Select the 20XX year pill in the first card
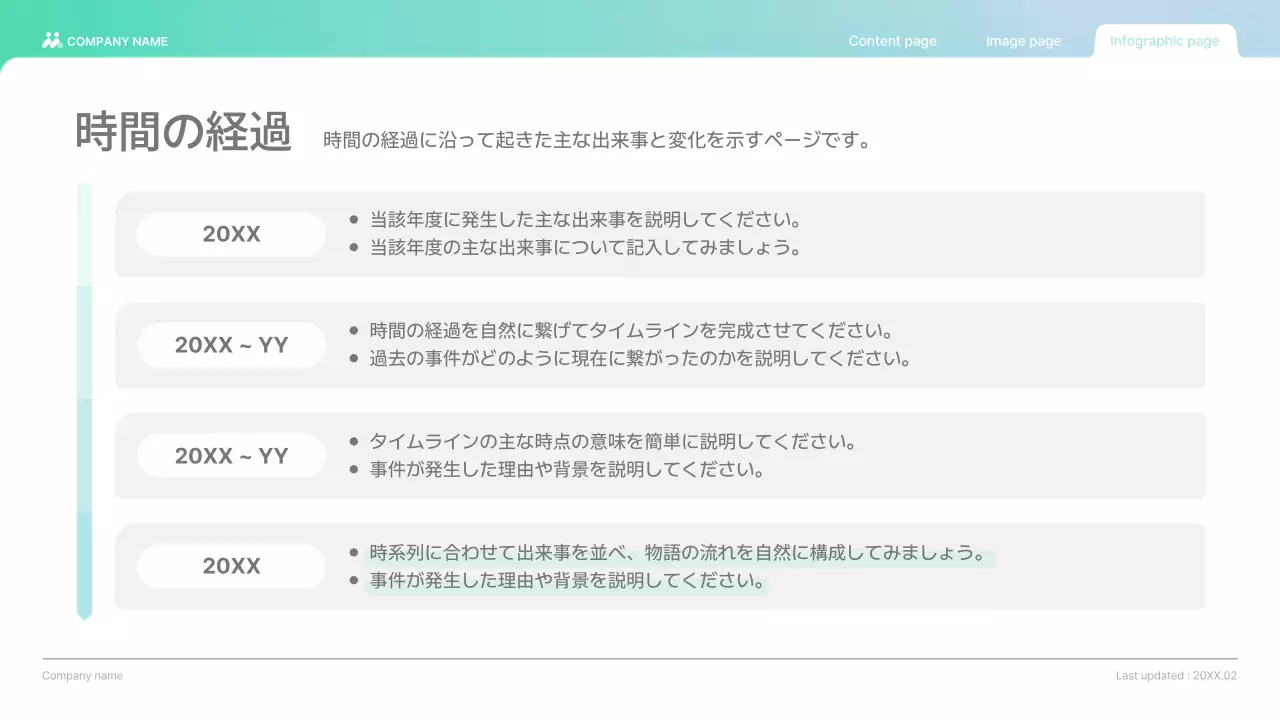1280x720 pixels. [231, 234]
